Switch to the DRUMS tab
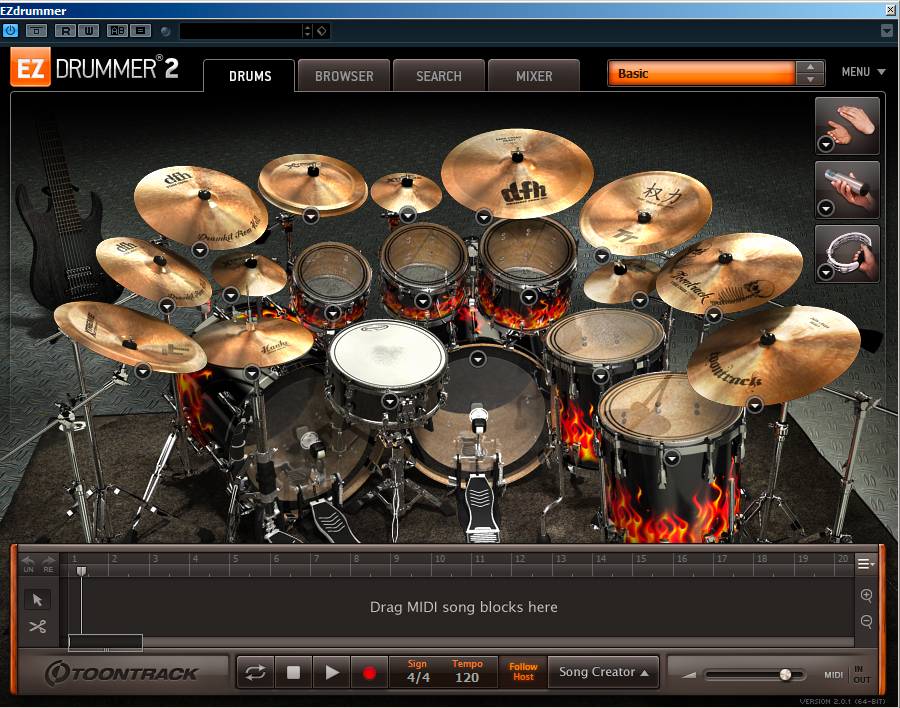Screen dimensions: 900x708 pos(250,76)
